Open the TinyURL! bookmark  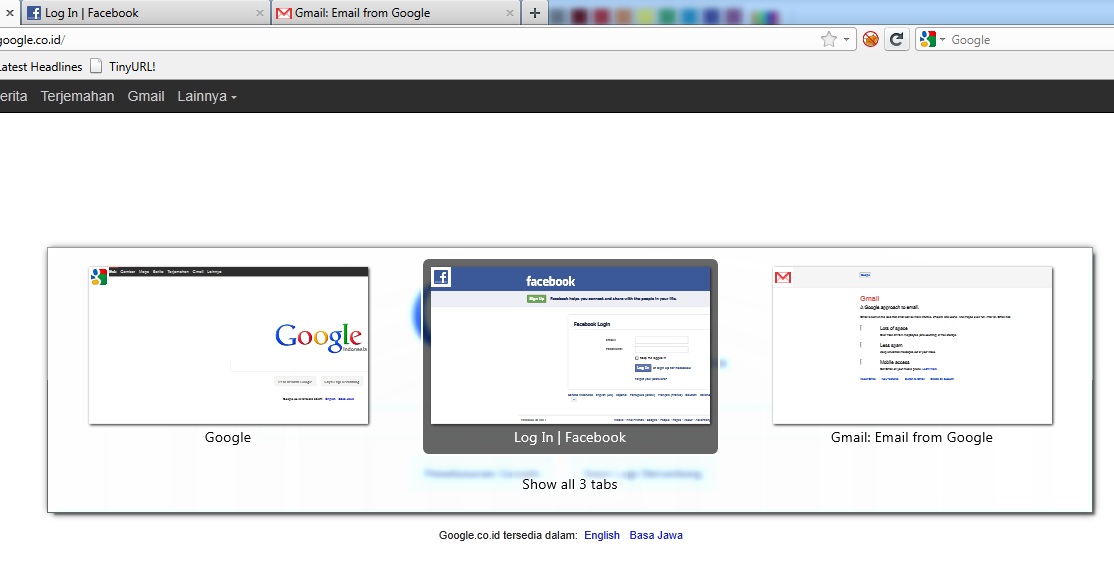pyautogui.click(x=132, y=67)
